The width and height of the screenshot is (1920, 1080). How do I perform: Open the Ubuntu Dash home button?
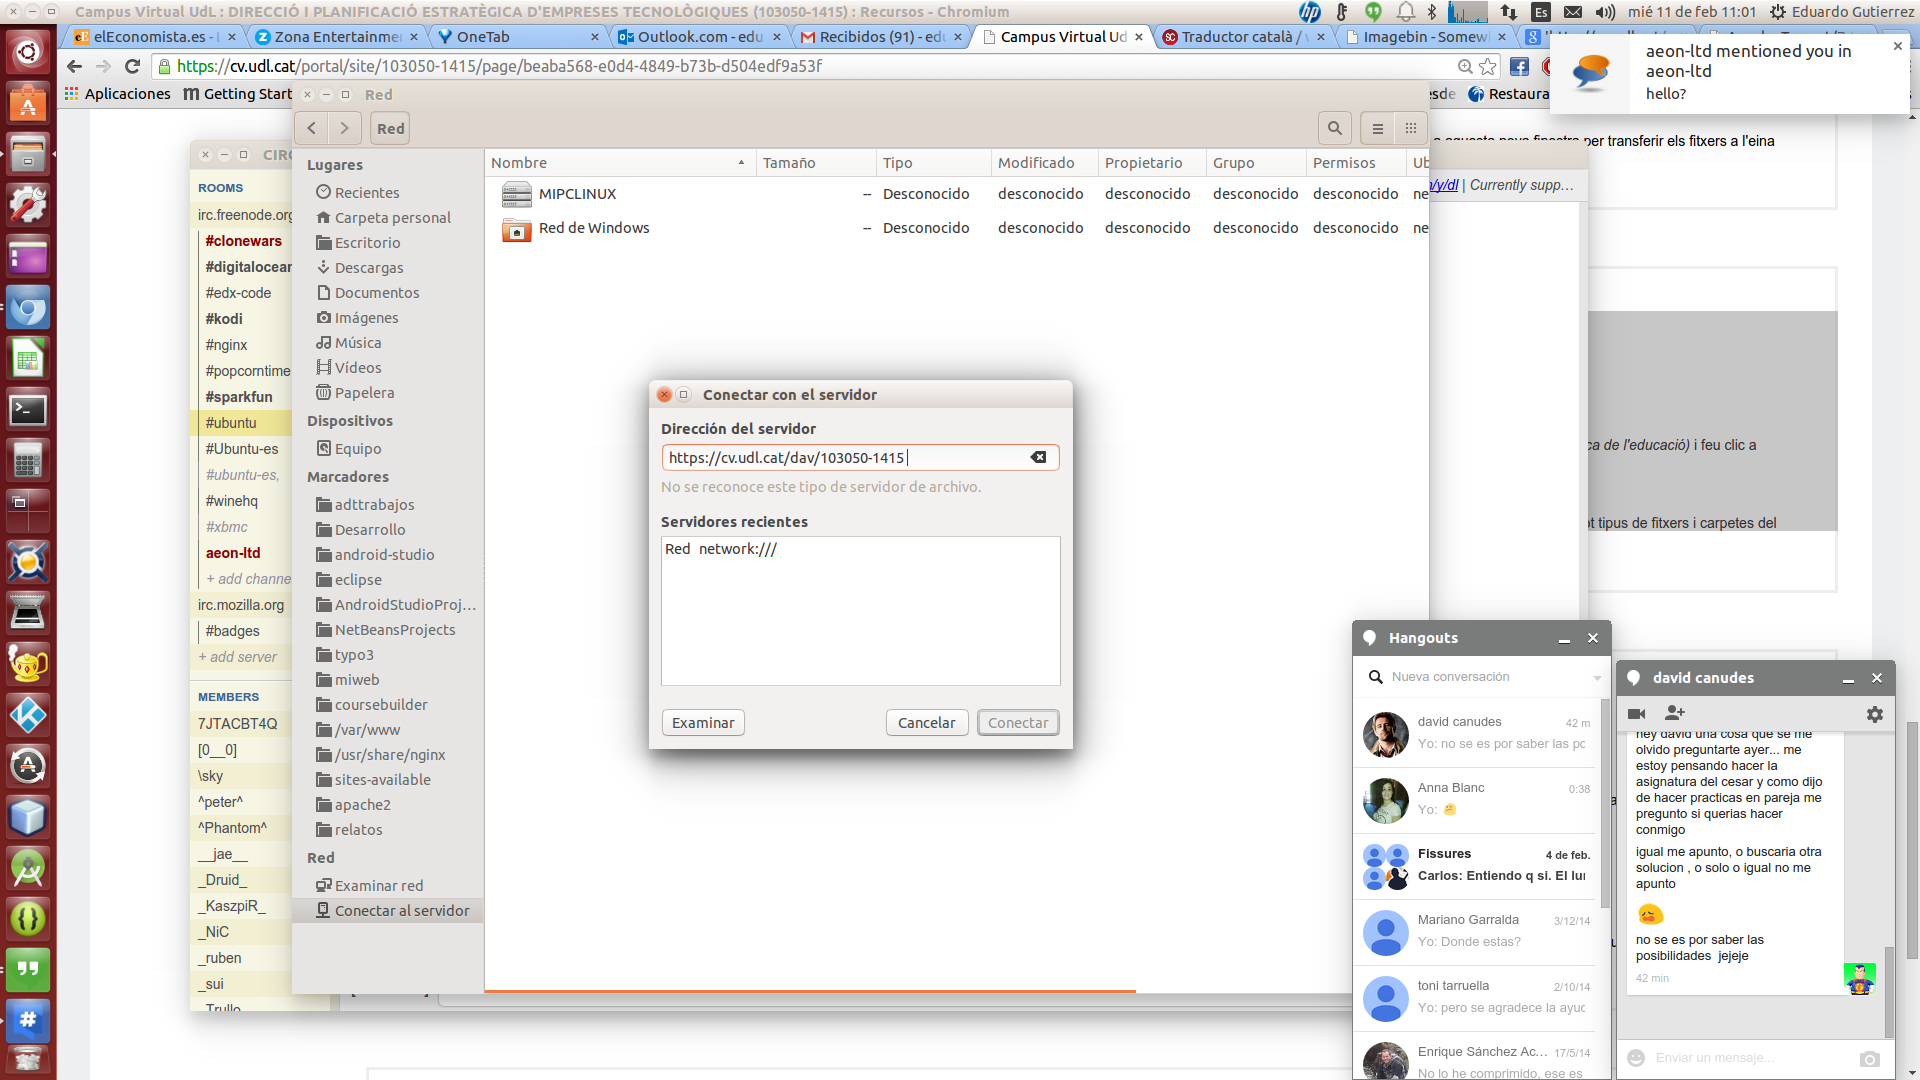[28, 51]
